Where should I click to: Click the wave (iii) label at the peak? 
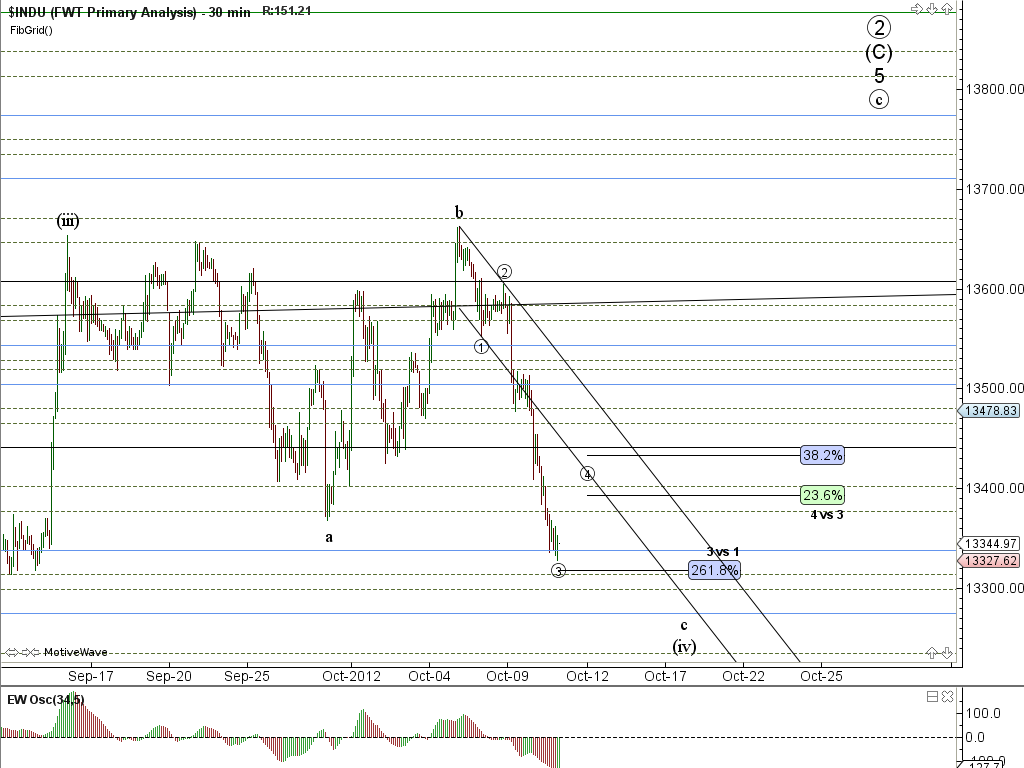(x=67, y=221)
